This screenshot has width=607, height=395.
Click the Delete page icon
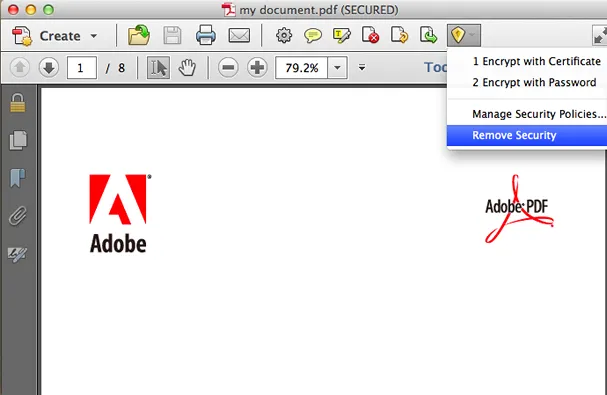(370, 35)
